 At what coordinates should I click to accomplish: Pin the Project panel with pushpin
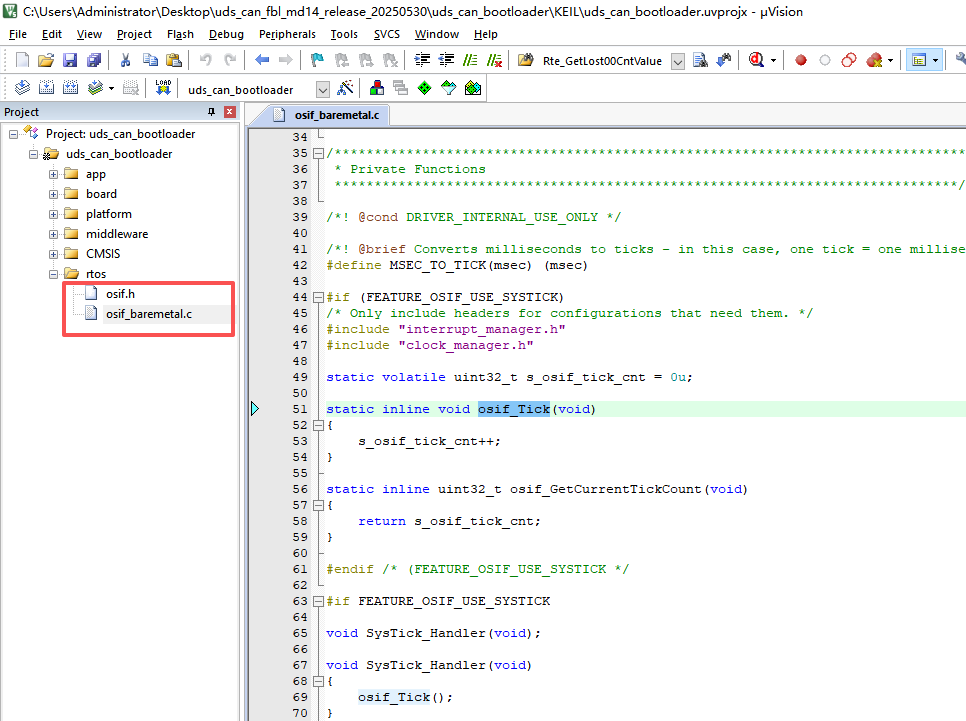tap(211, 112)
